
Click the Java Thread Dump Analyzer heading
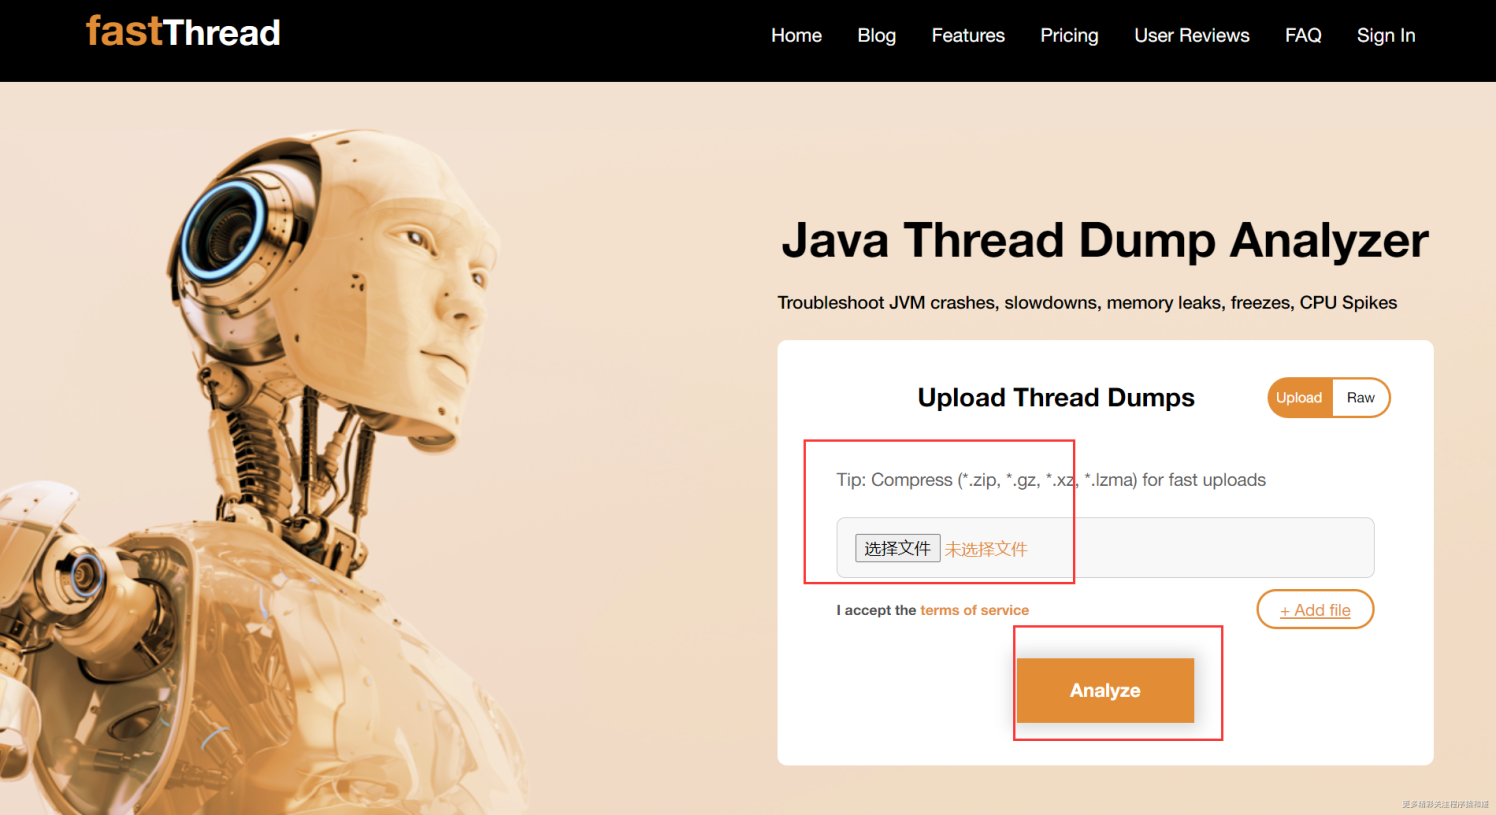pyautogui.click(x=1105, y=240)
